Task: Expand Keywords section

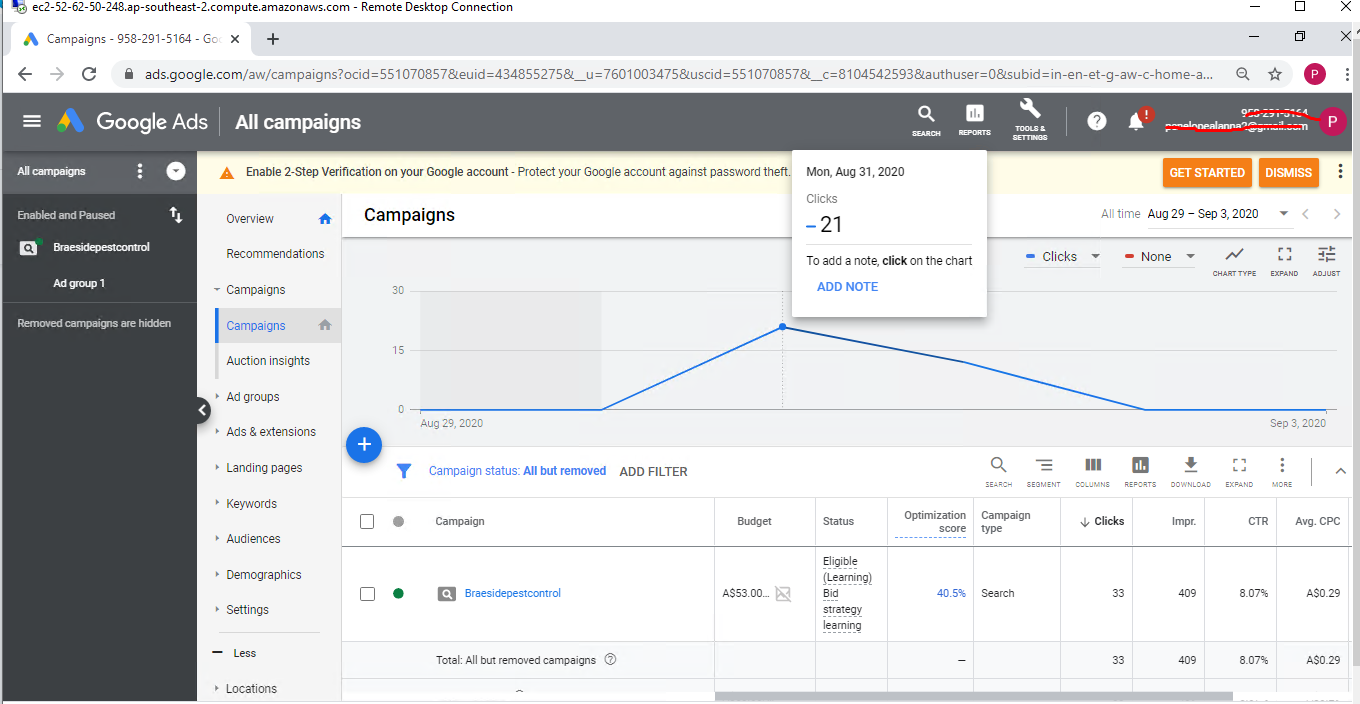Action: pos(217,503)
